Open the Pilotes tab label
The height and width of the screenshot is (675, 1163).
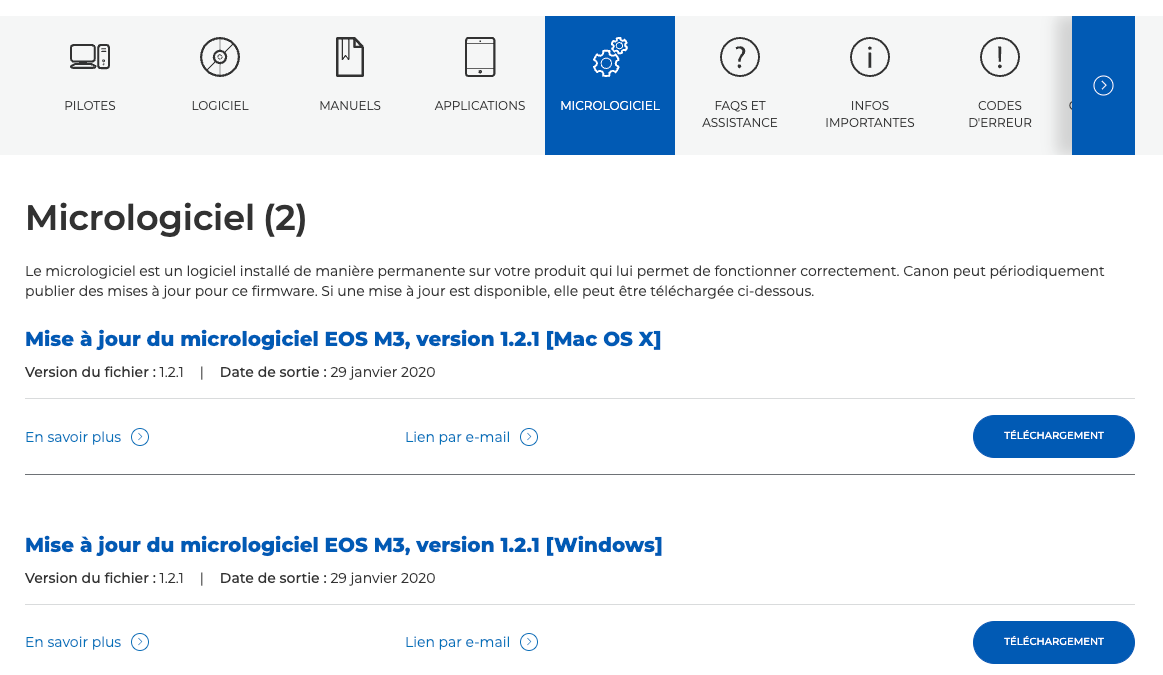pos(90,106)
